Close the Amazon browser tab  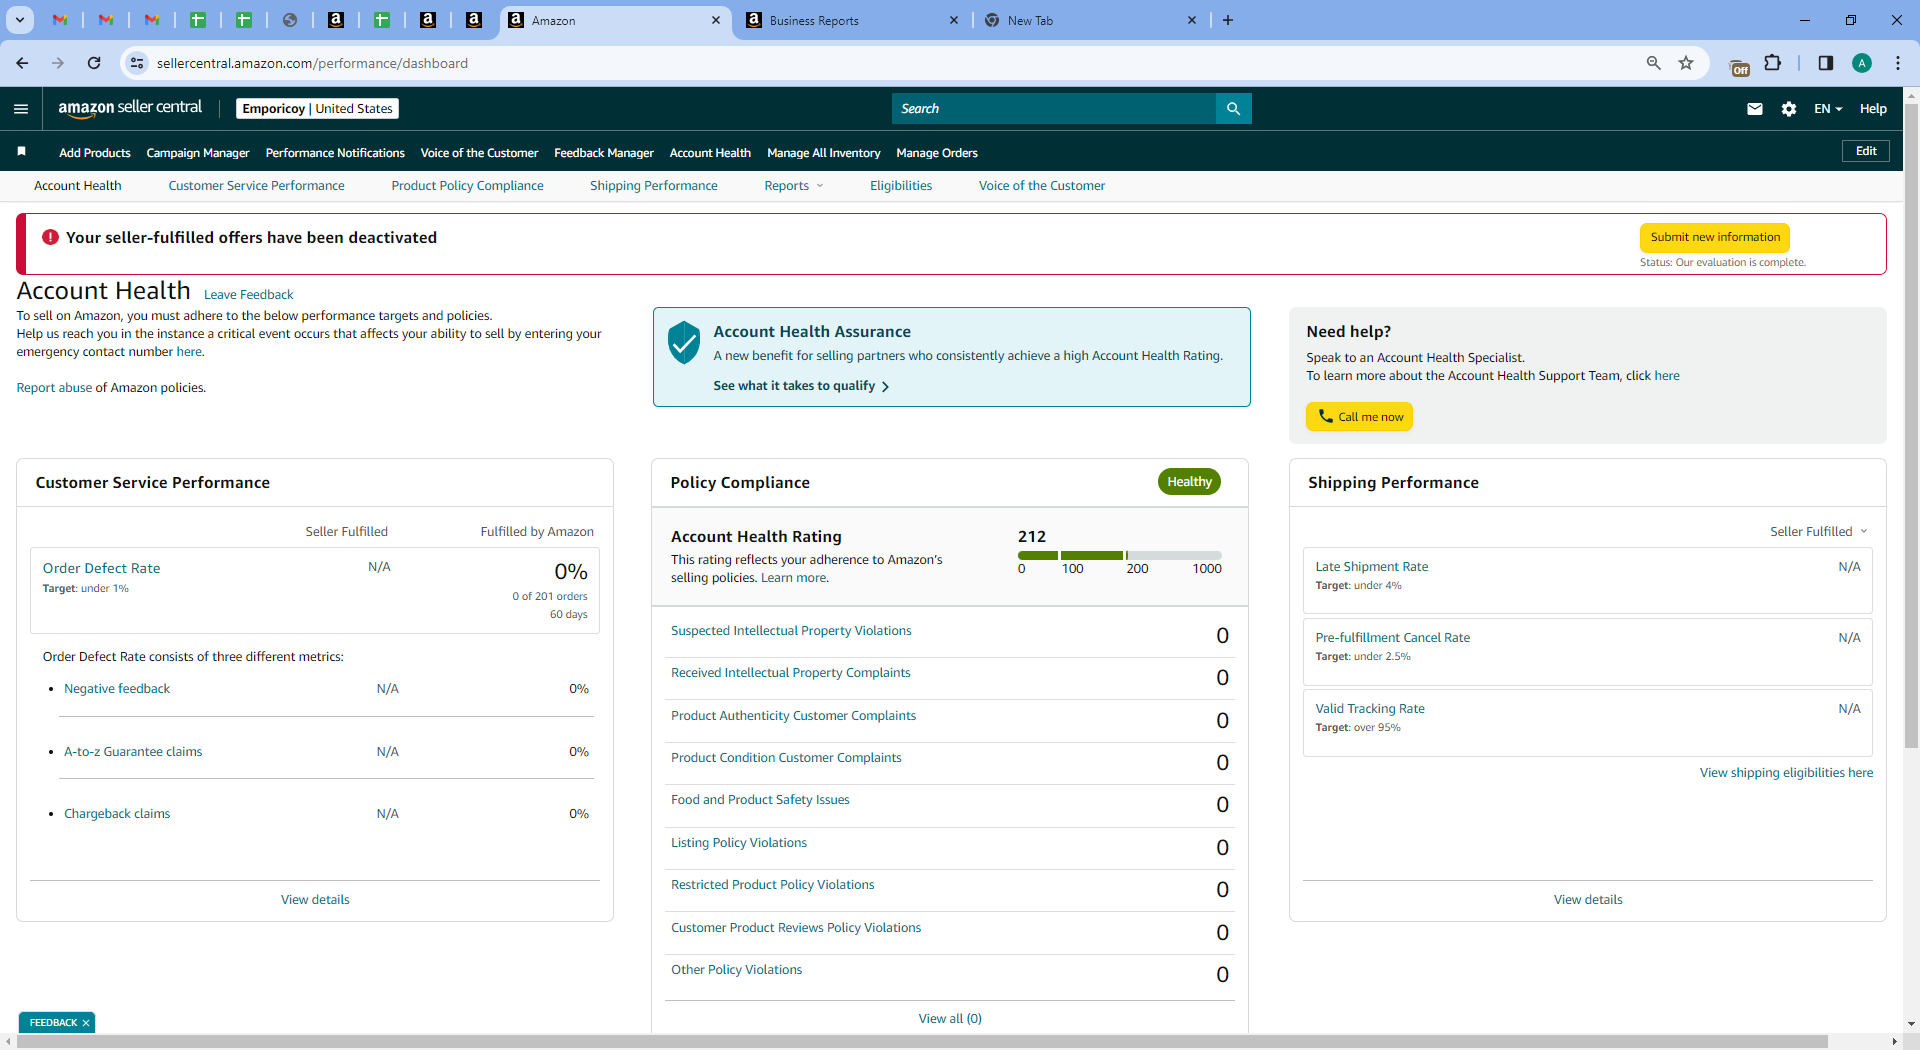[716, 20]
